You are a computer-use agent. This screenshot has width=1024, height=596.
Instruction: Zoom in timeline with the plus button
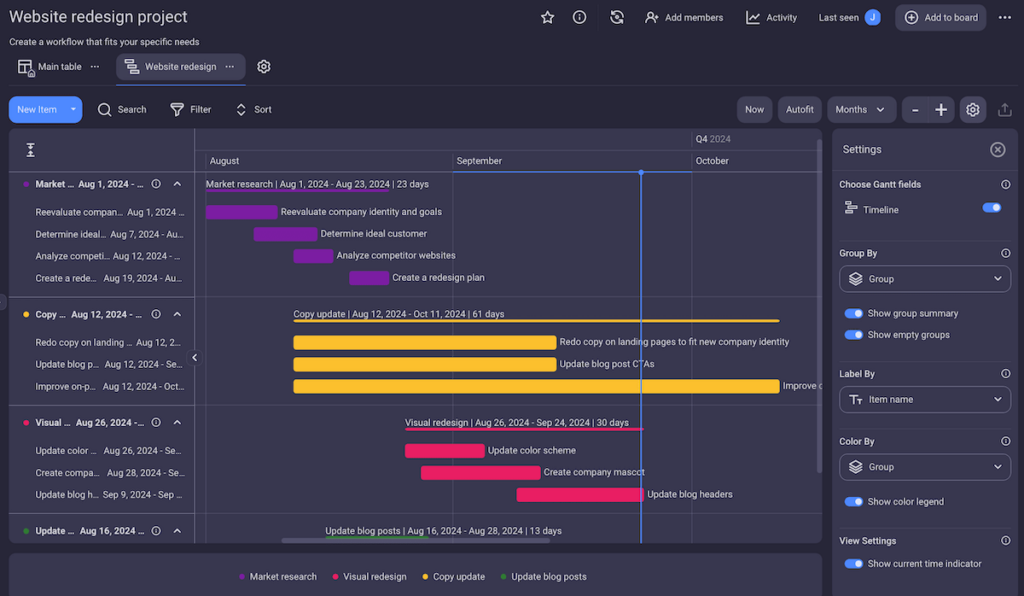pos(941,110)
